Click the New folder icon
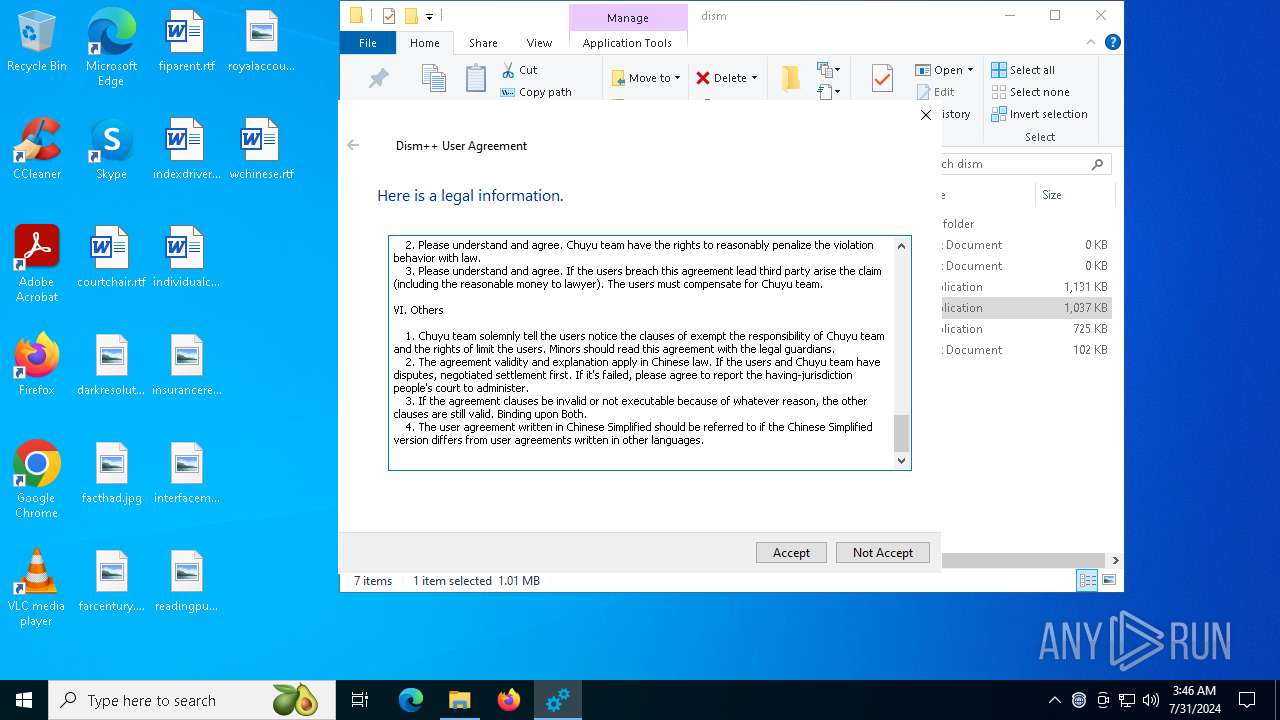The width and height of the screenshot is (1280, 720). (x=790, y=78)
